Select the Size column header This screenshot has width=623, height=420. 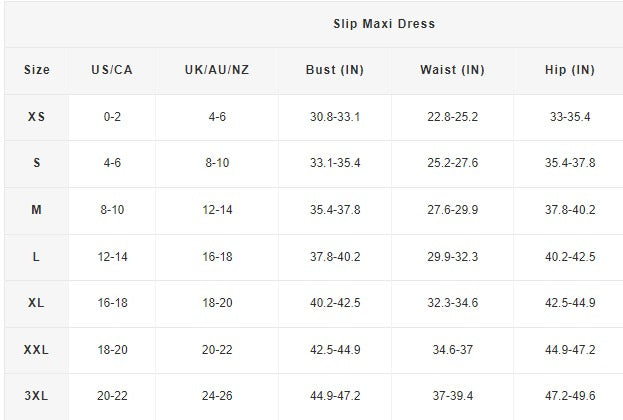(x=36, y=70)
